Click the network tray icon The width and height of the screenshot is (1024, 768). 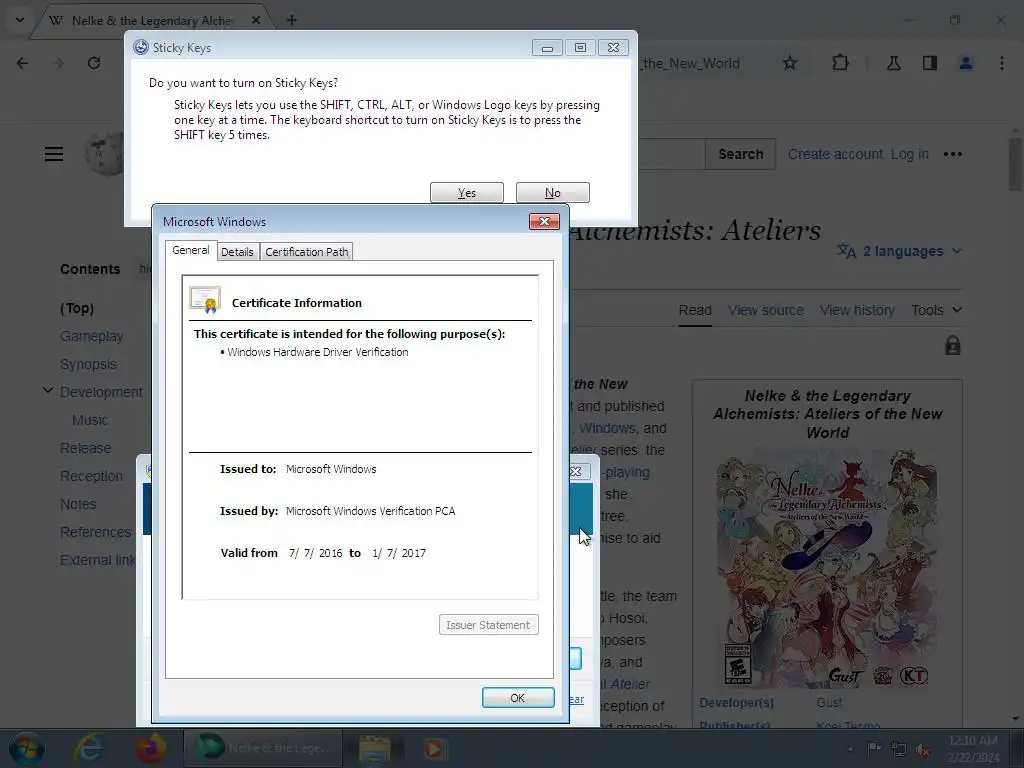click(x=899, y=749)
